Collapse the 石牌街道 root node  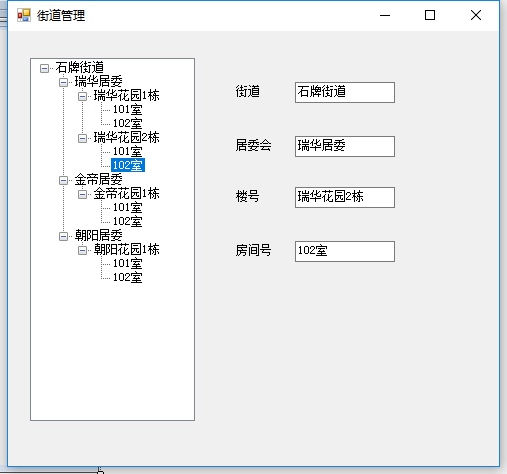[x=44, y=68]
